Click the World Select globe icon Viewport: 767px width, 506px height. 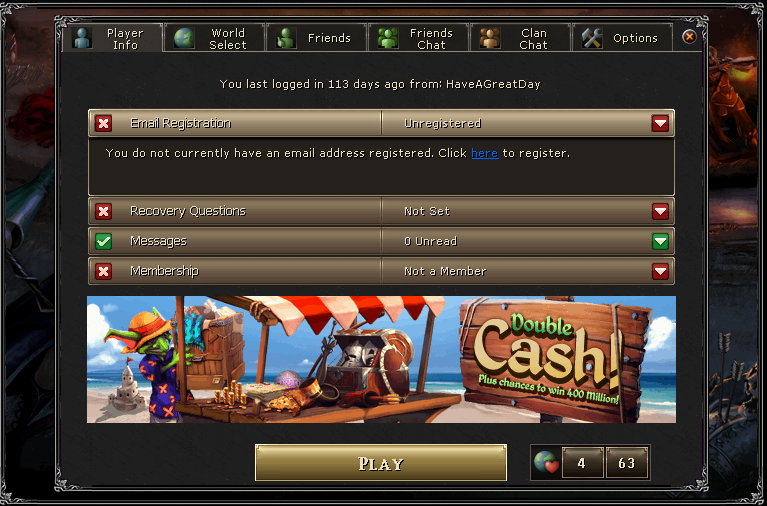point(184,38)
